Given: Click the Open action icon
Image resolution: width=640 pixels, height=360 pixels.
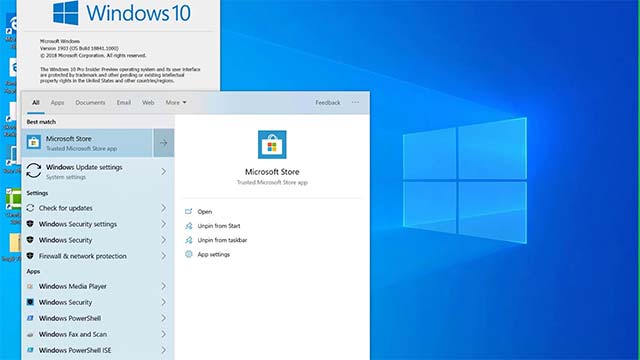Looking at the screenshot, I should [x=189, y=211].
